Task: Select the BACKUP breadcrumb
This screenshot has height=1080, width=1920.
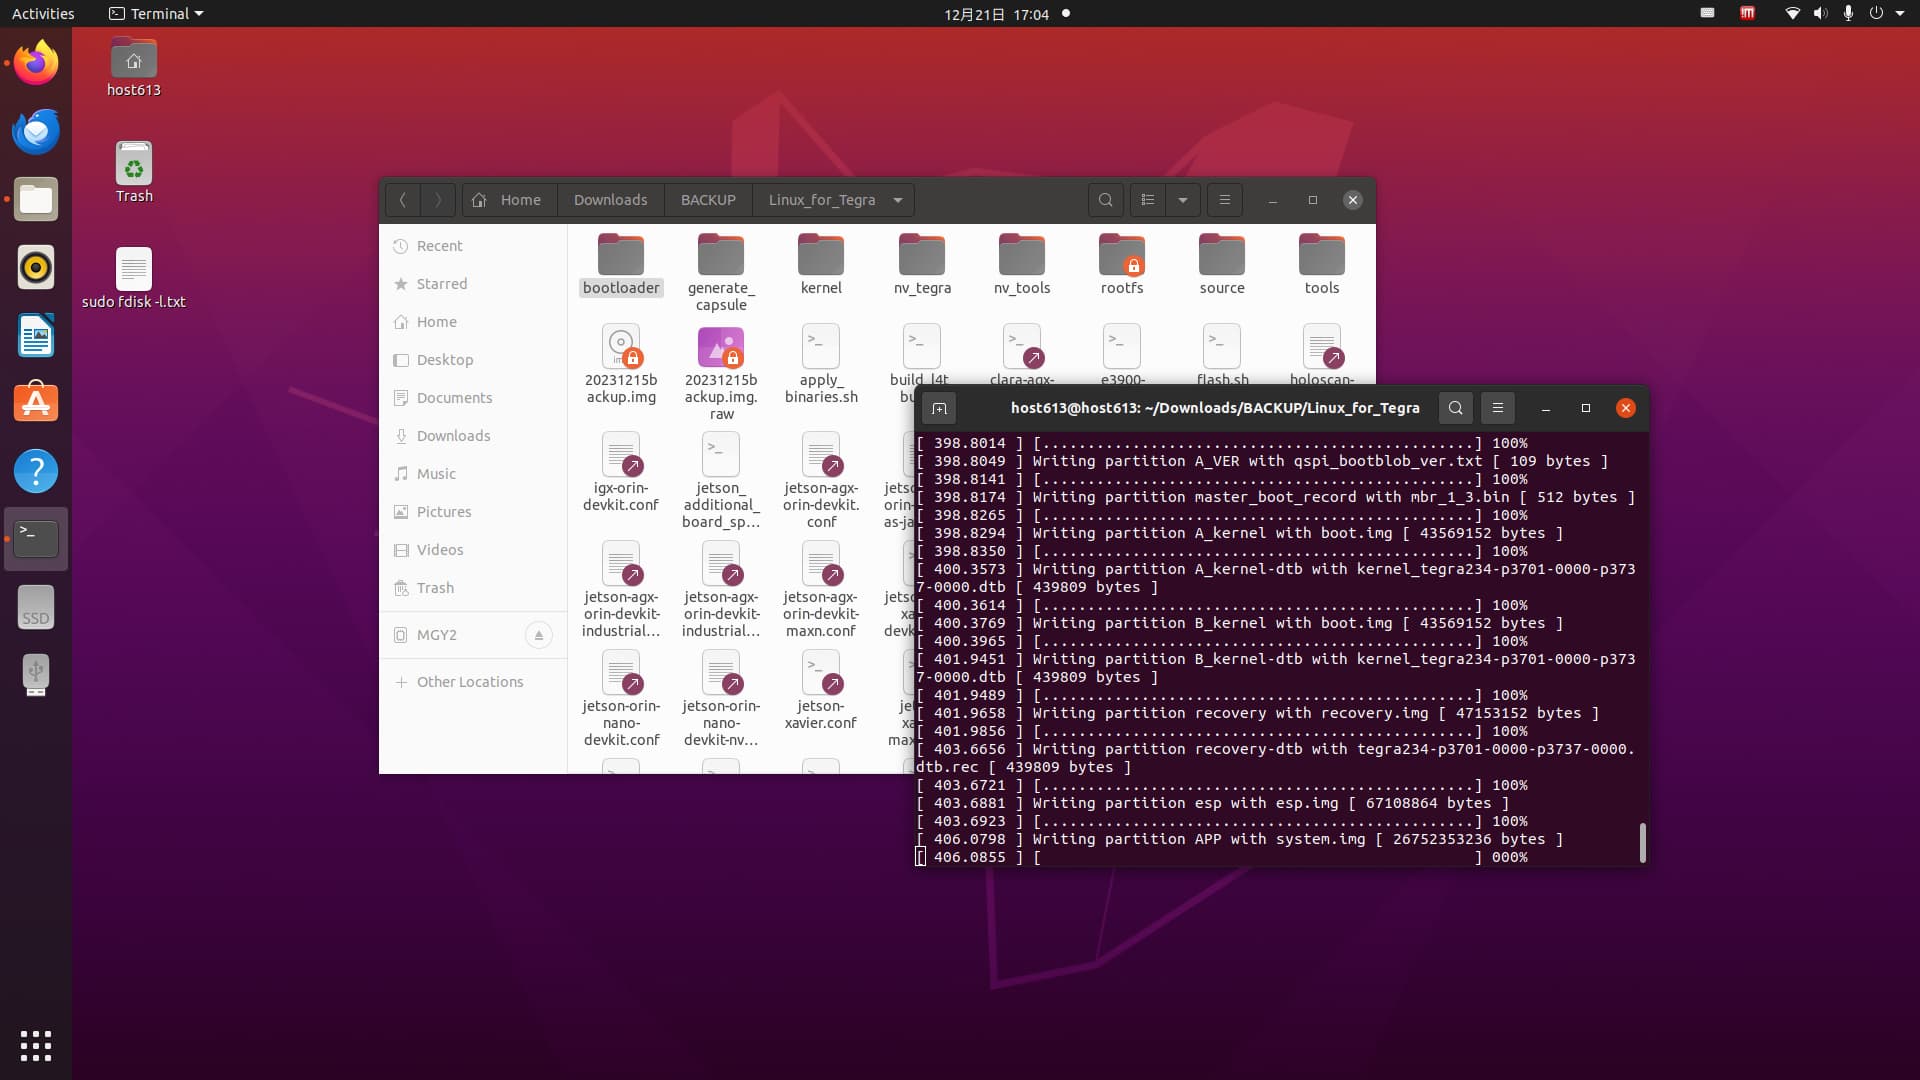Action: [x=708, y=200]
